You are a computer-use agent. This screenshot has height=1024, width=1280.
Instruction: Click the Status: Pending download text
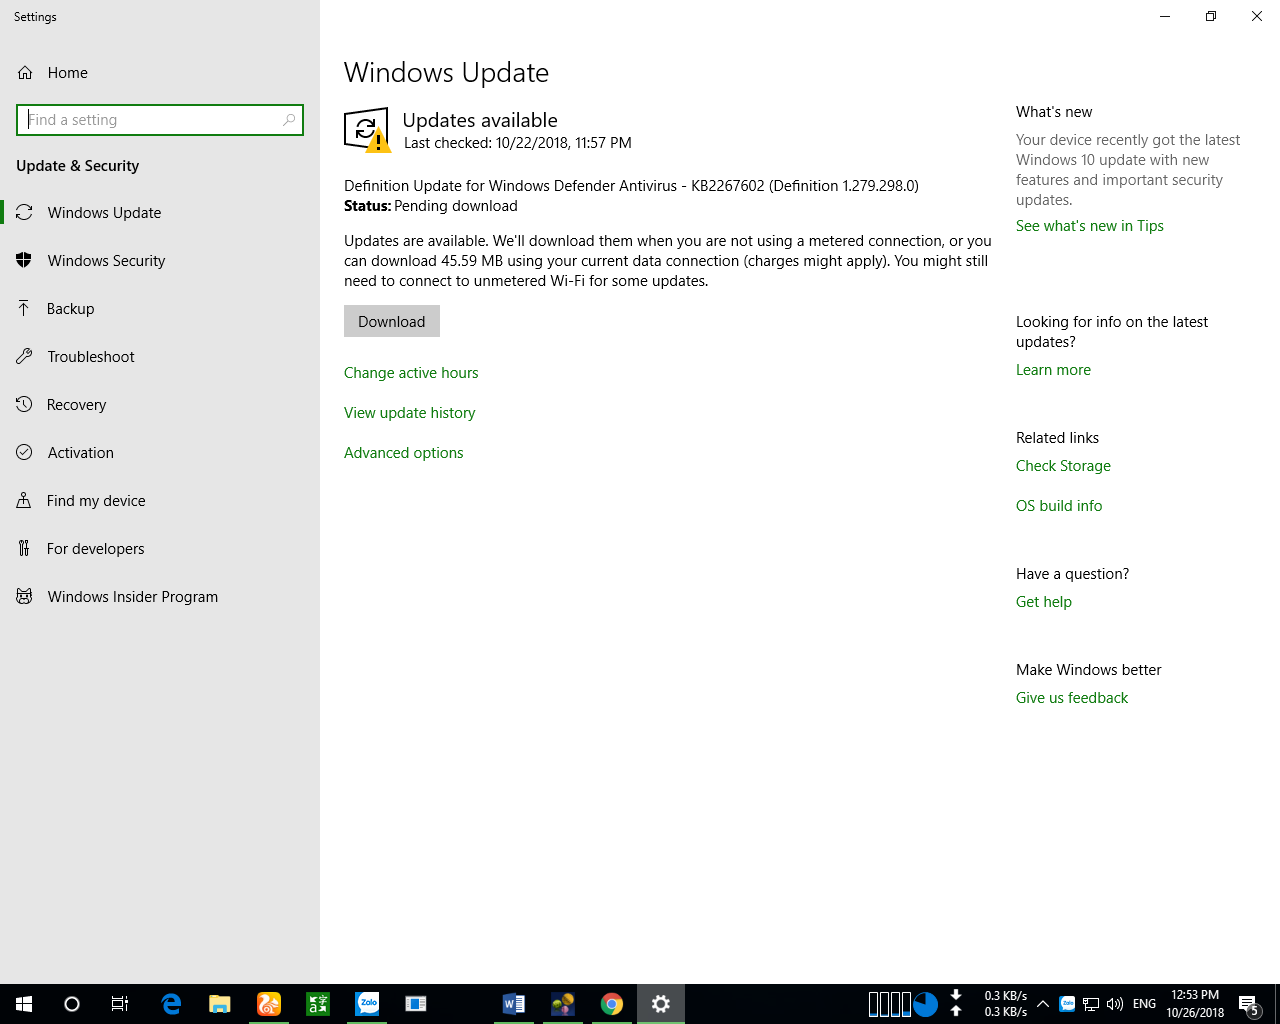[x=431, y=206]
